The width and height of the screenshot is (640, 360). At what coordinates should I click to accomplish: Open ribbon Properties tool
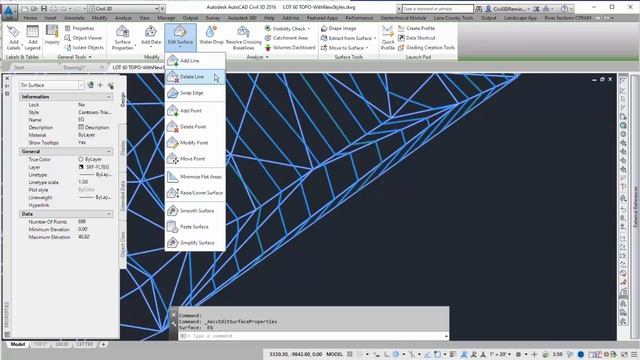click(80, 28)
